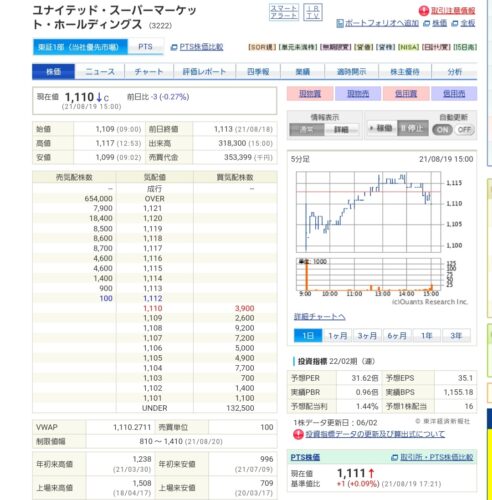Open the 詳細チャートへ link
The width and height of the screenshot is (492, 500).
pos(319,317)
